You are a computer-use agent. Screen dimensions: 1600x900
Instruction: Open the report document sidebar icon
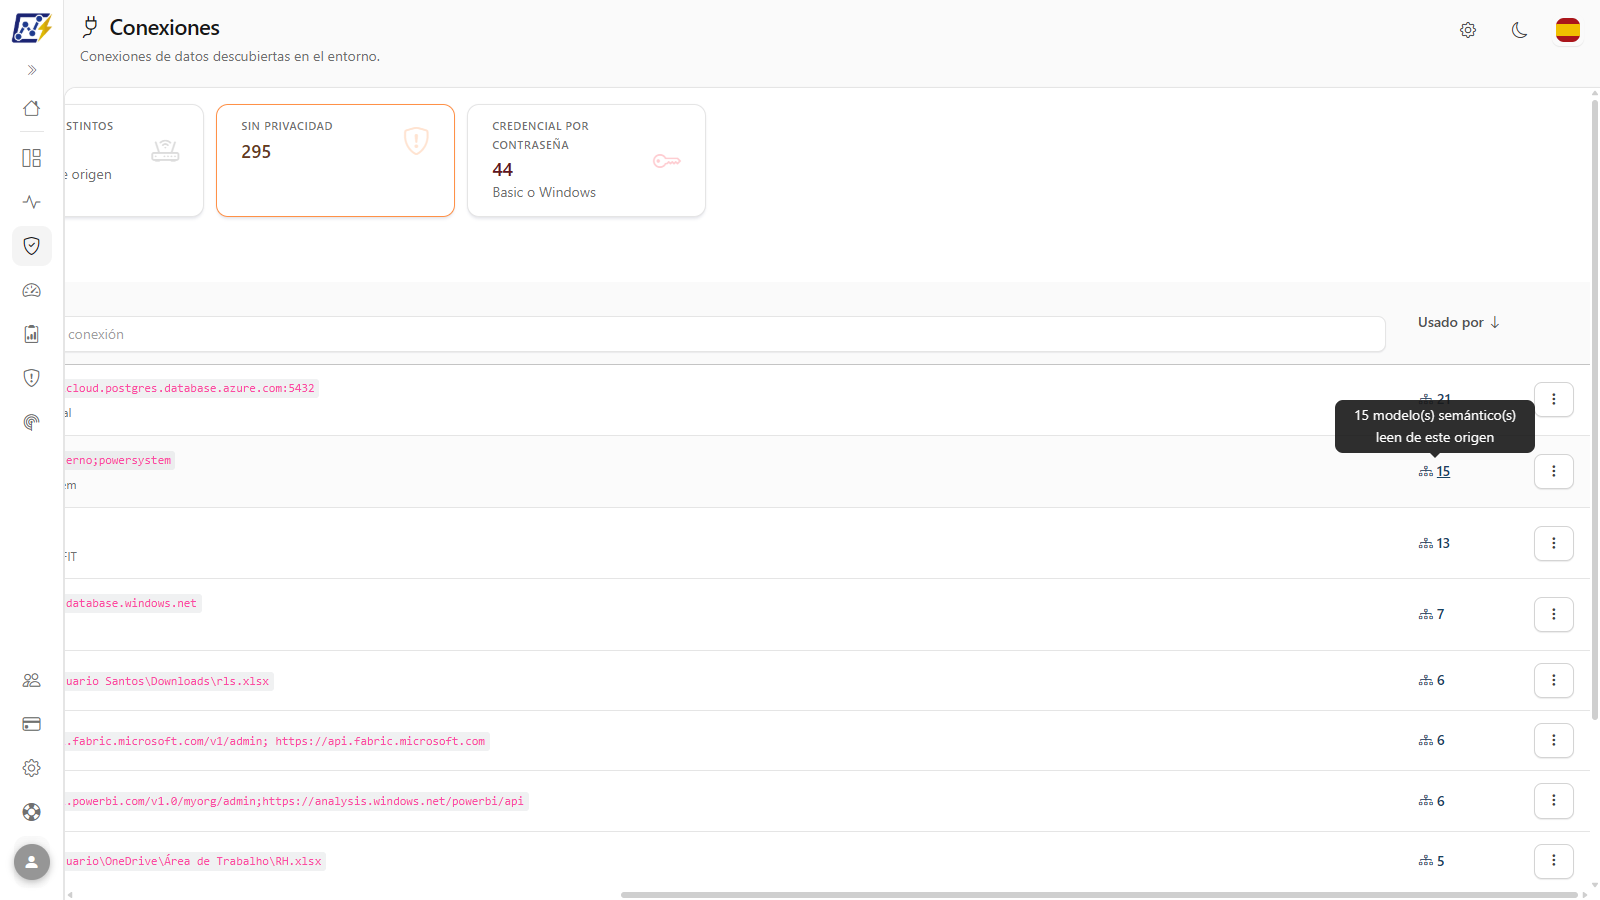pyautogui.click(x=32, y=334)
